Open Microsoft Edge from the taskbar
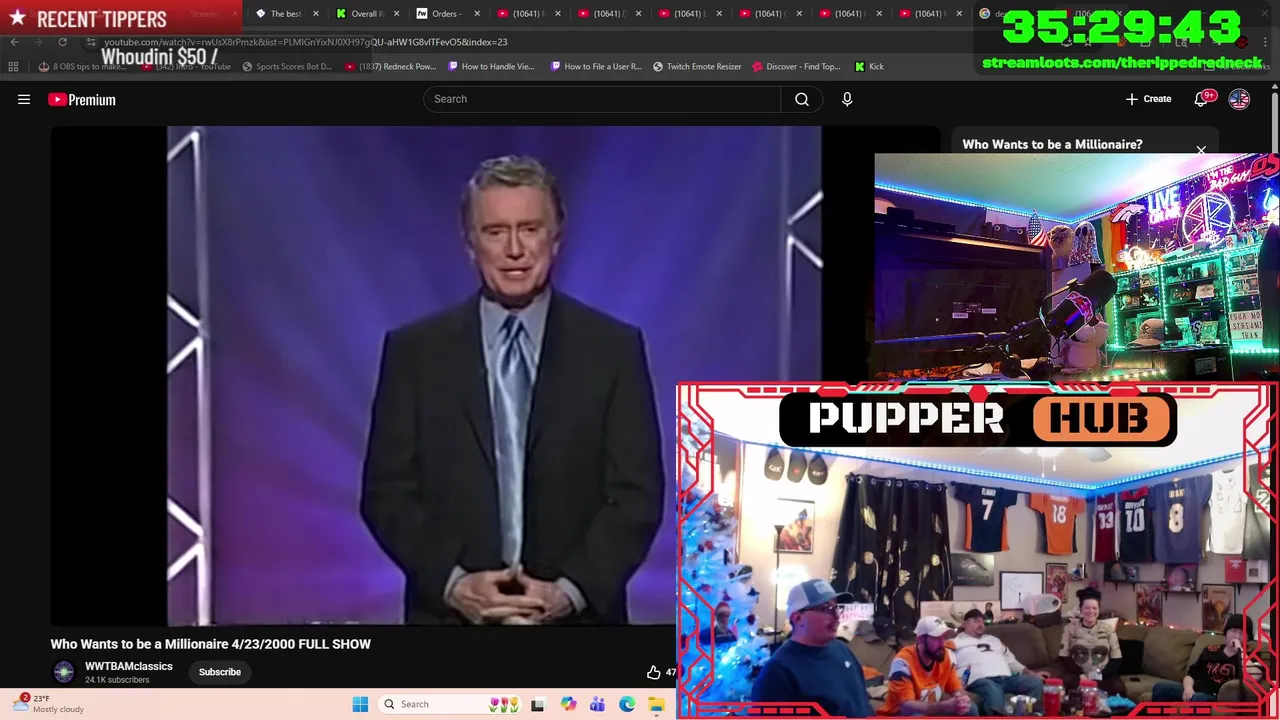The image size is (1280, 720). [x=627, y=704]
